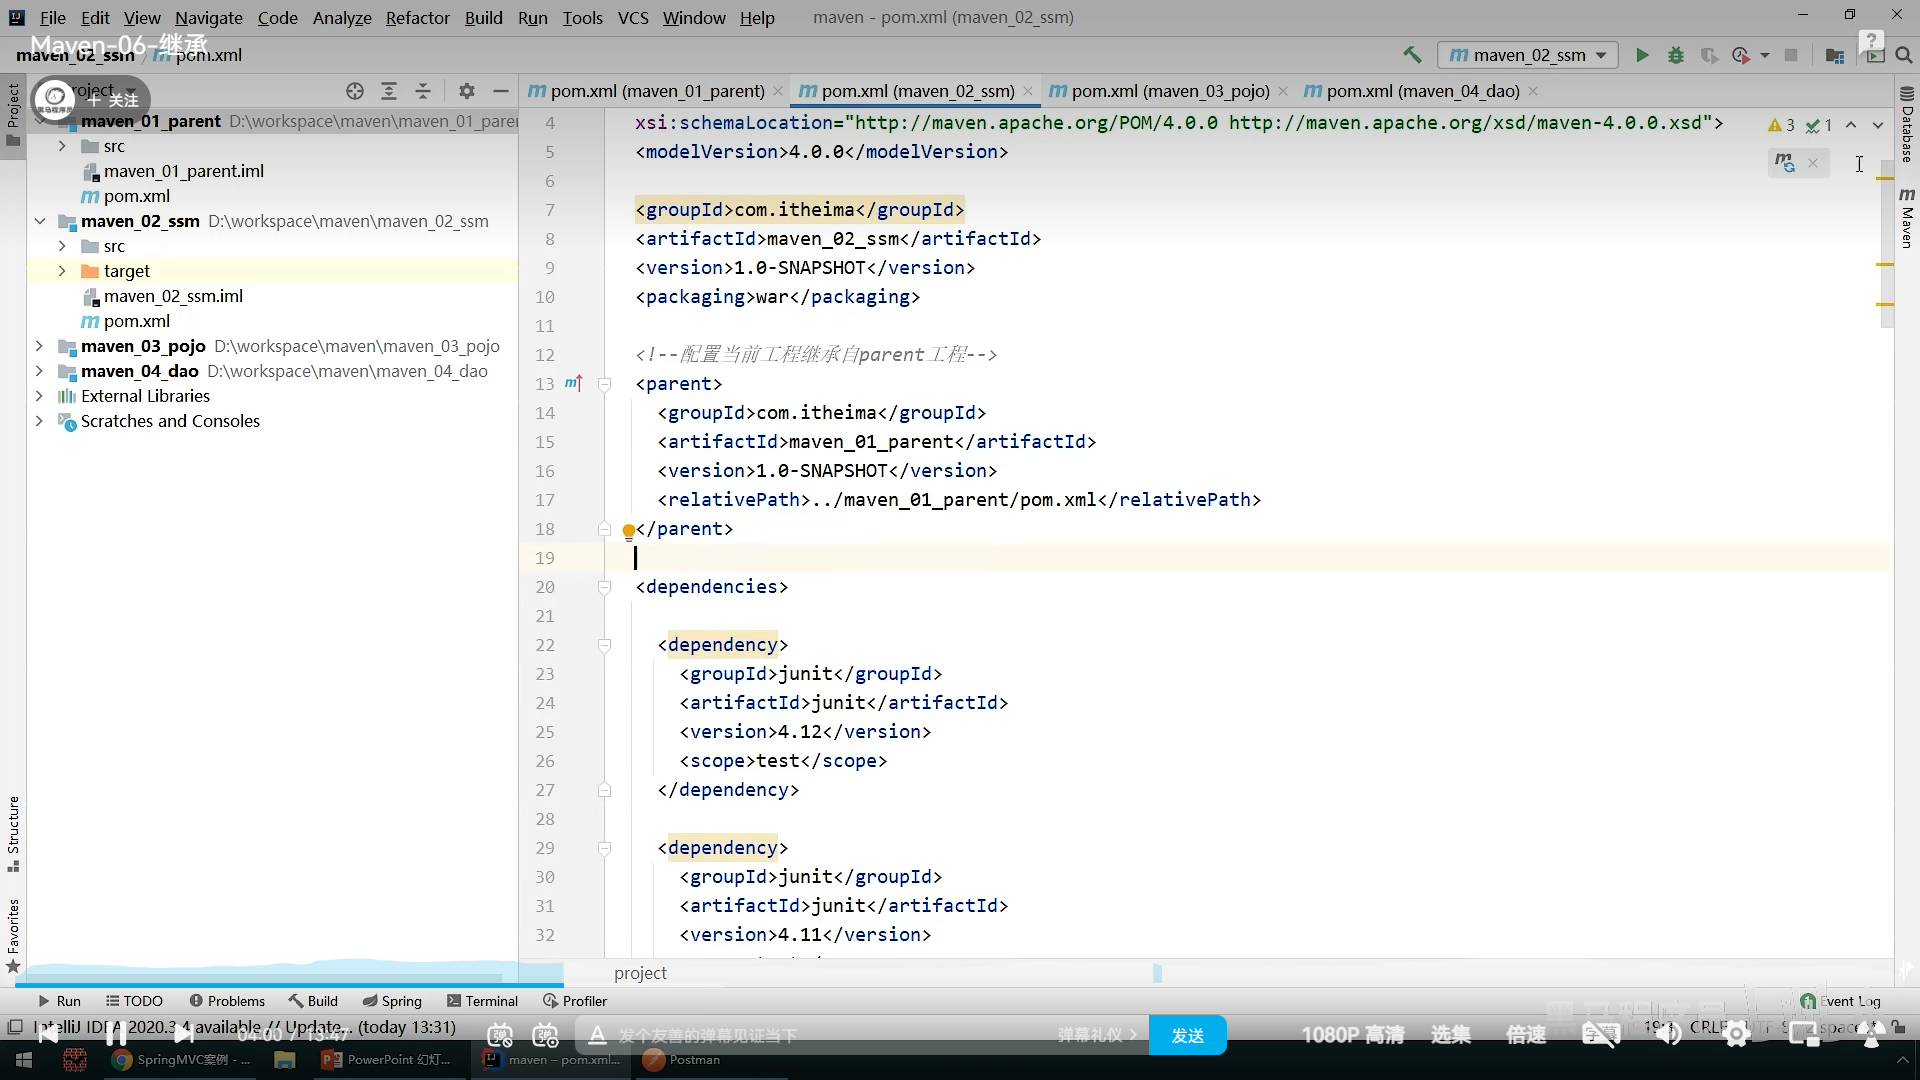Open Project panel settings gear
1920x1080 pixels.
pyautogui.click(x=467, y=91)
